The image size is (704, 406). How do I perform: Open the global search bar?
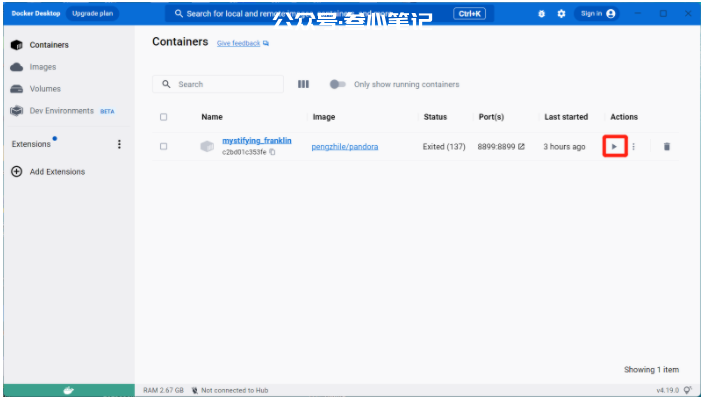(x=330, y=13)
